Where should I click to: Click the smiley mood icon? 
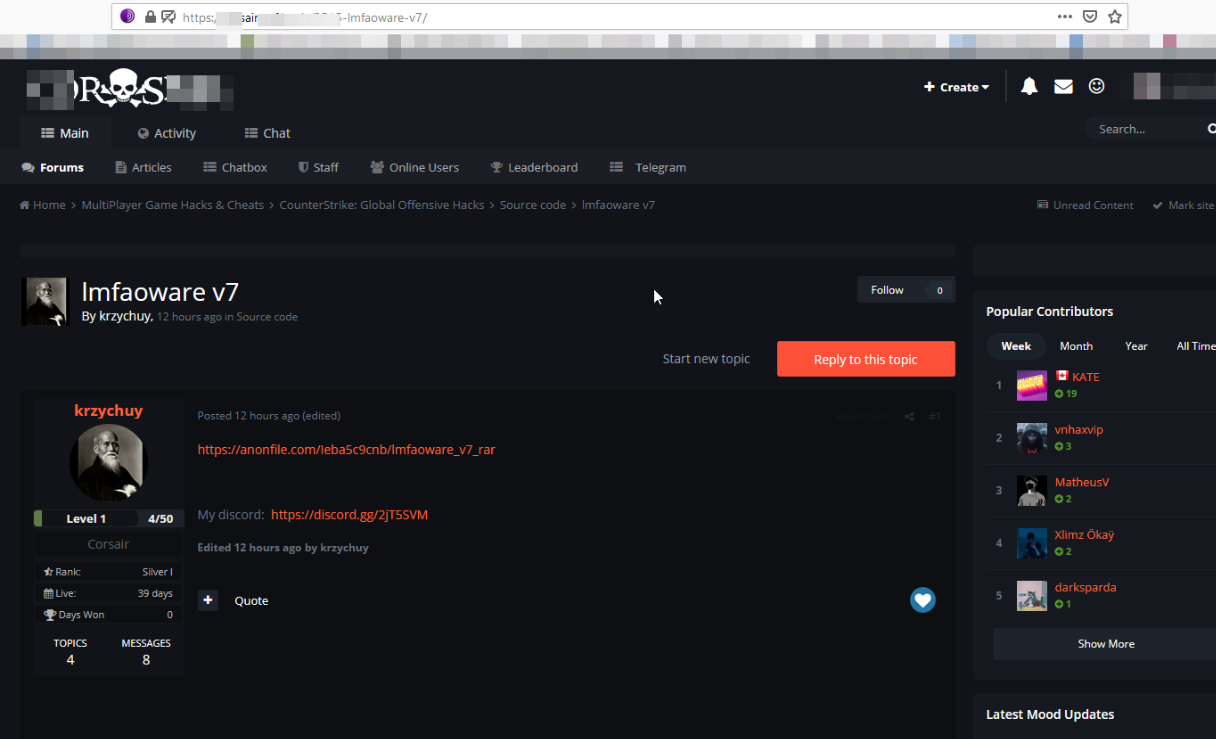[x=1097, y=87]
